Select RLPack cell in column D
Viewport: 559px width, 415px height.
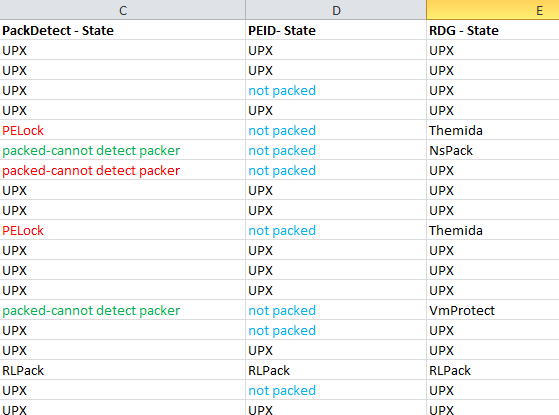(x=336, y=370)
